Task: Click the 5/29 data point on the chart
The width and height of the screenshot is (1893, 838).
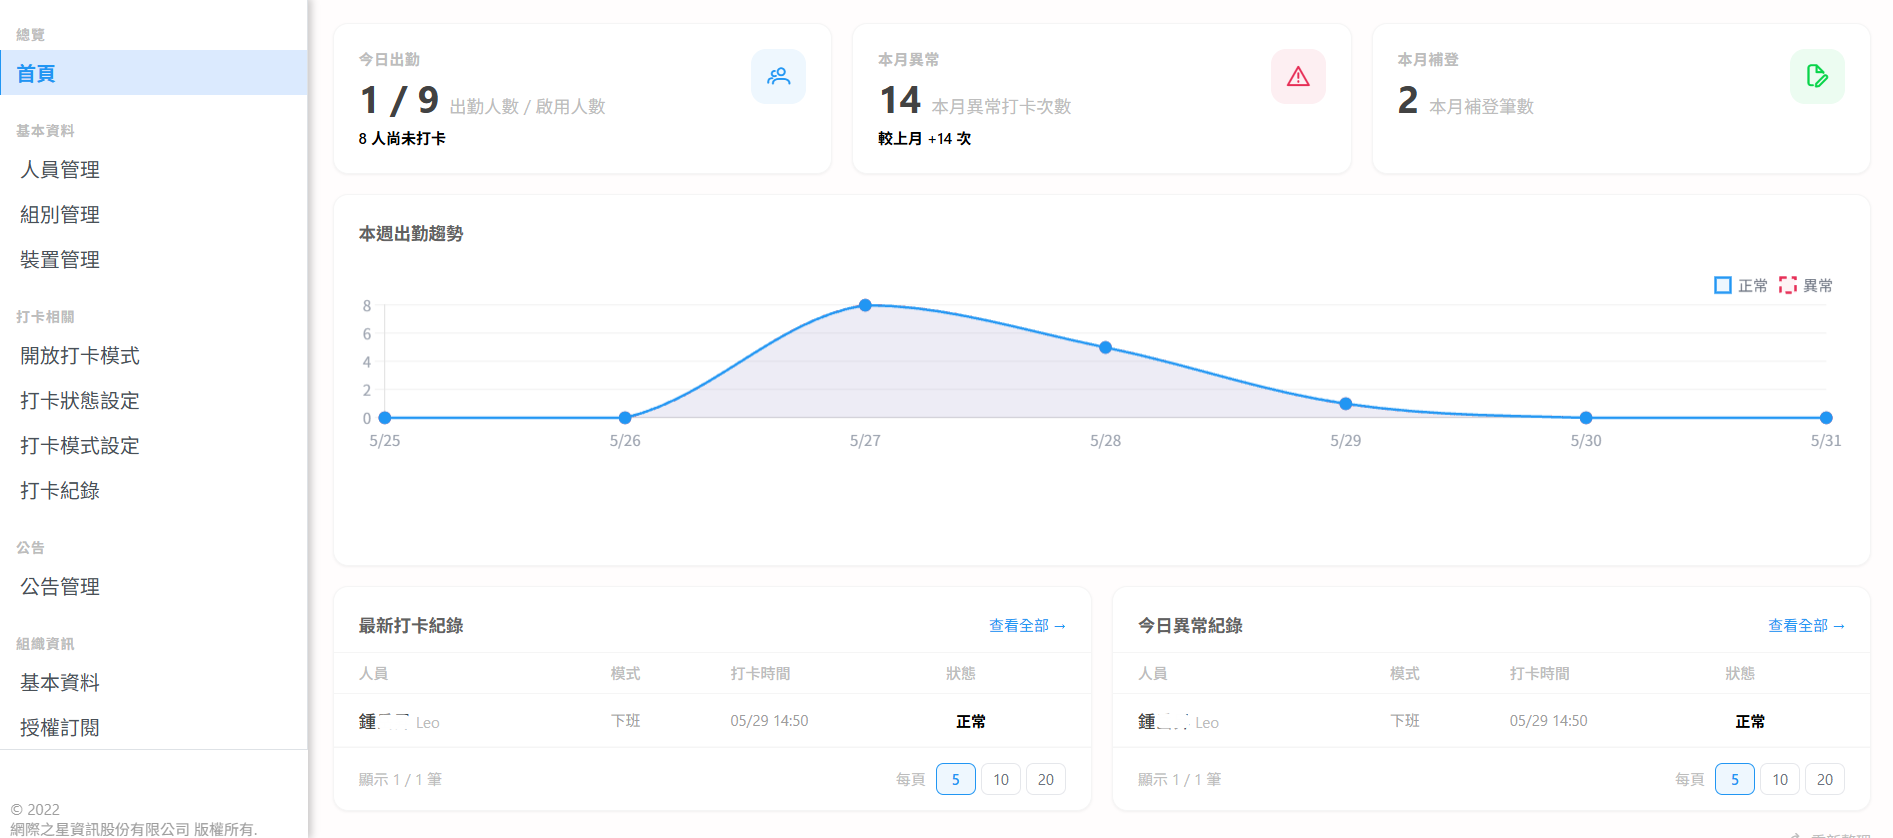Action: [x=1346, y=404]
